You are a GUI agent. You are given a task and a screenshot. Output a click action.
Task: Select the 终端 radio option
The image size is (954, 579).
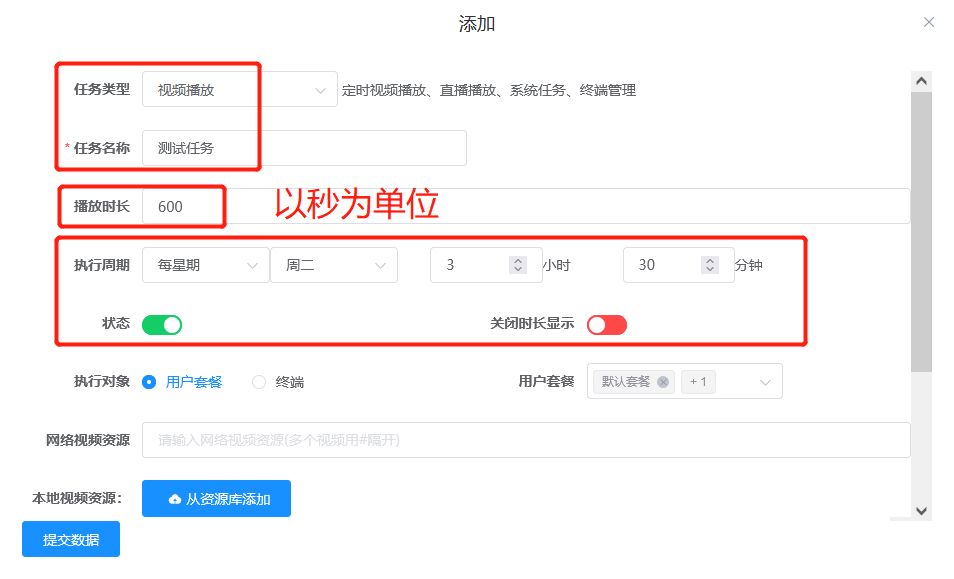[x=260, y=382]
